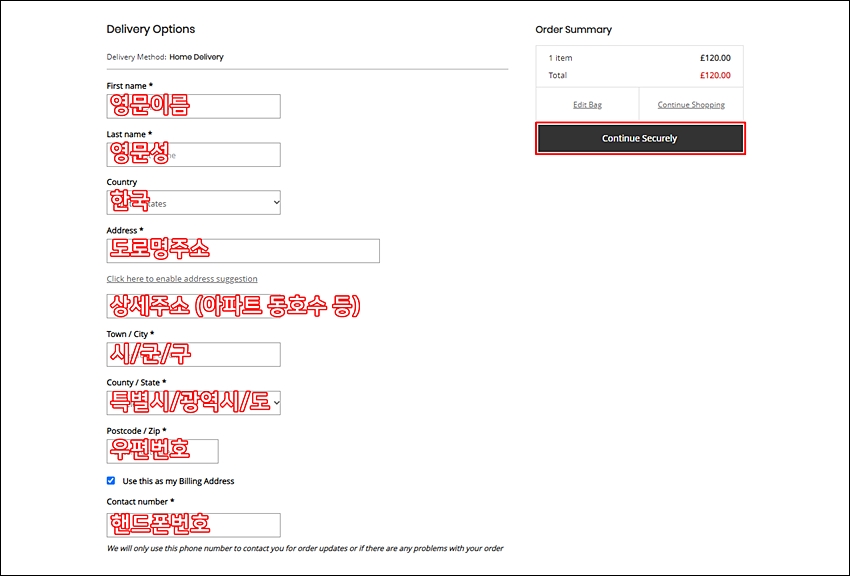Open the County / State dropdown
Viewport: 850px width, 576px height.
click(194, 403)
